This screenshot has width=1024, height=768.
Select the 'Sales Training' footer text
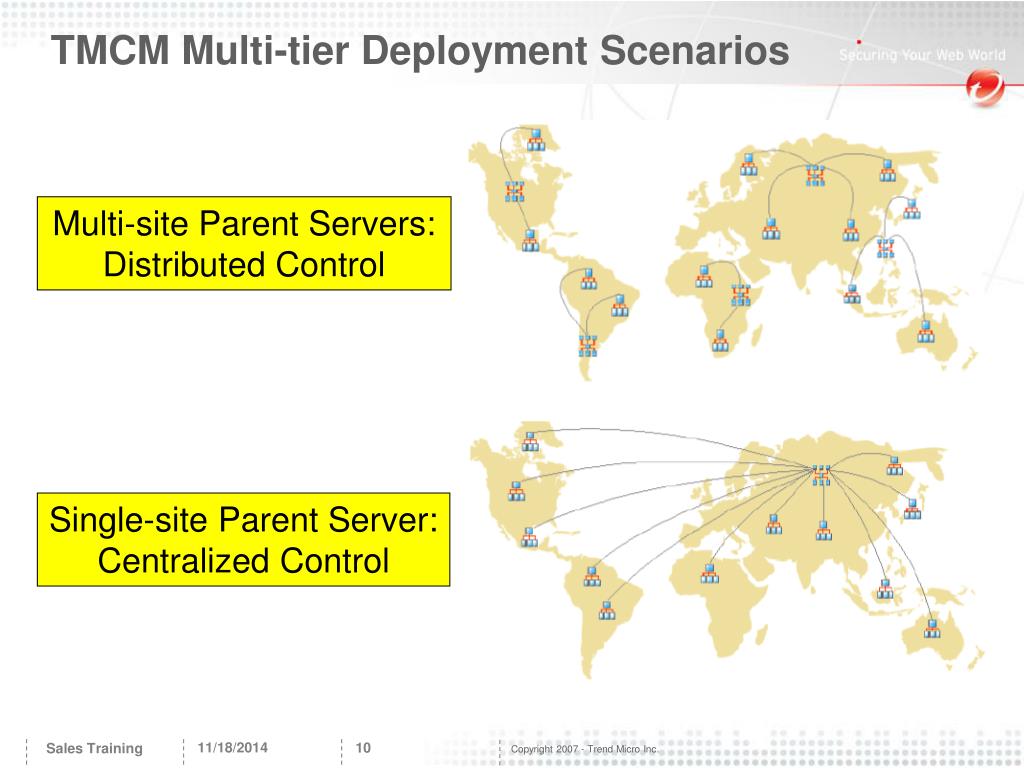94,748
